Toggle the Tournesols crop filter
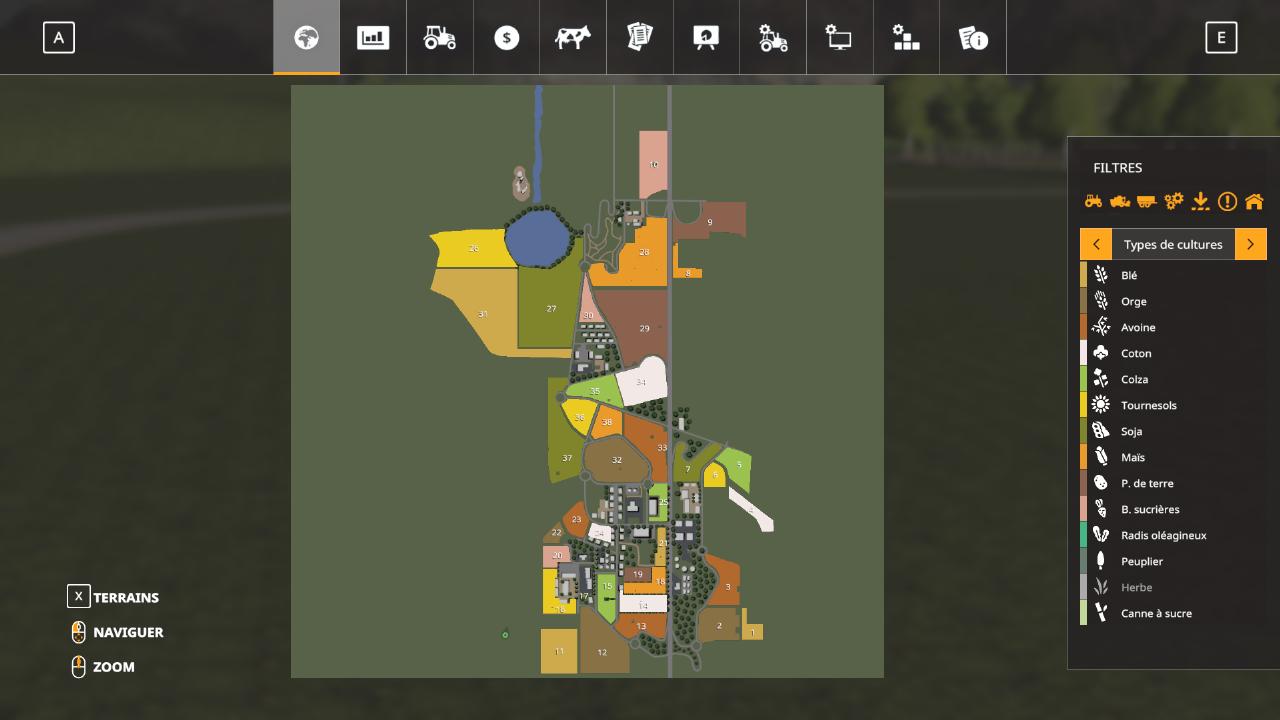 tap(1173, 405)
